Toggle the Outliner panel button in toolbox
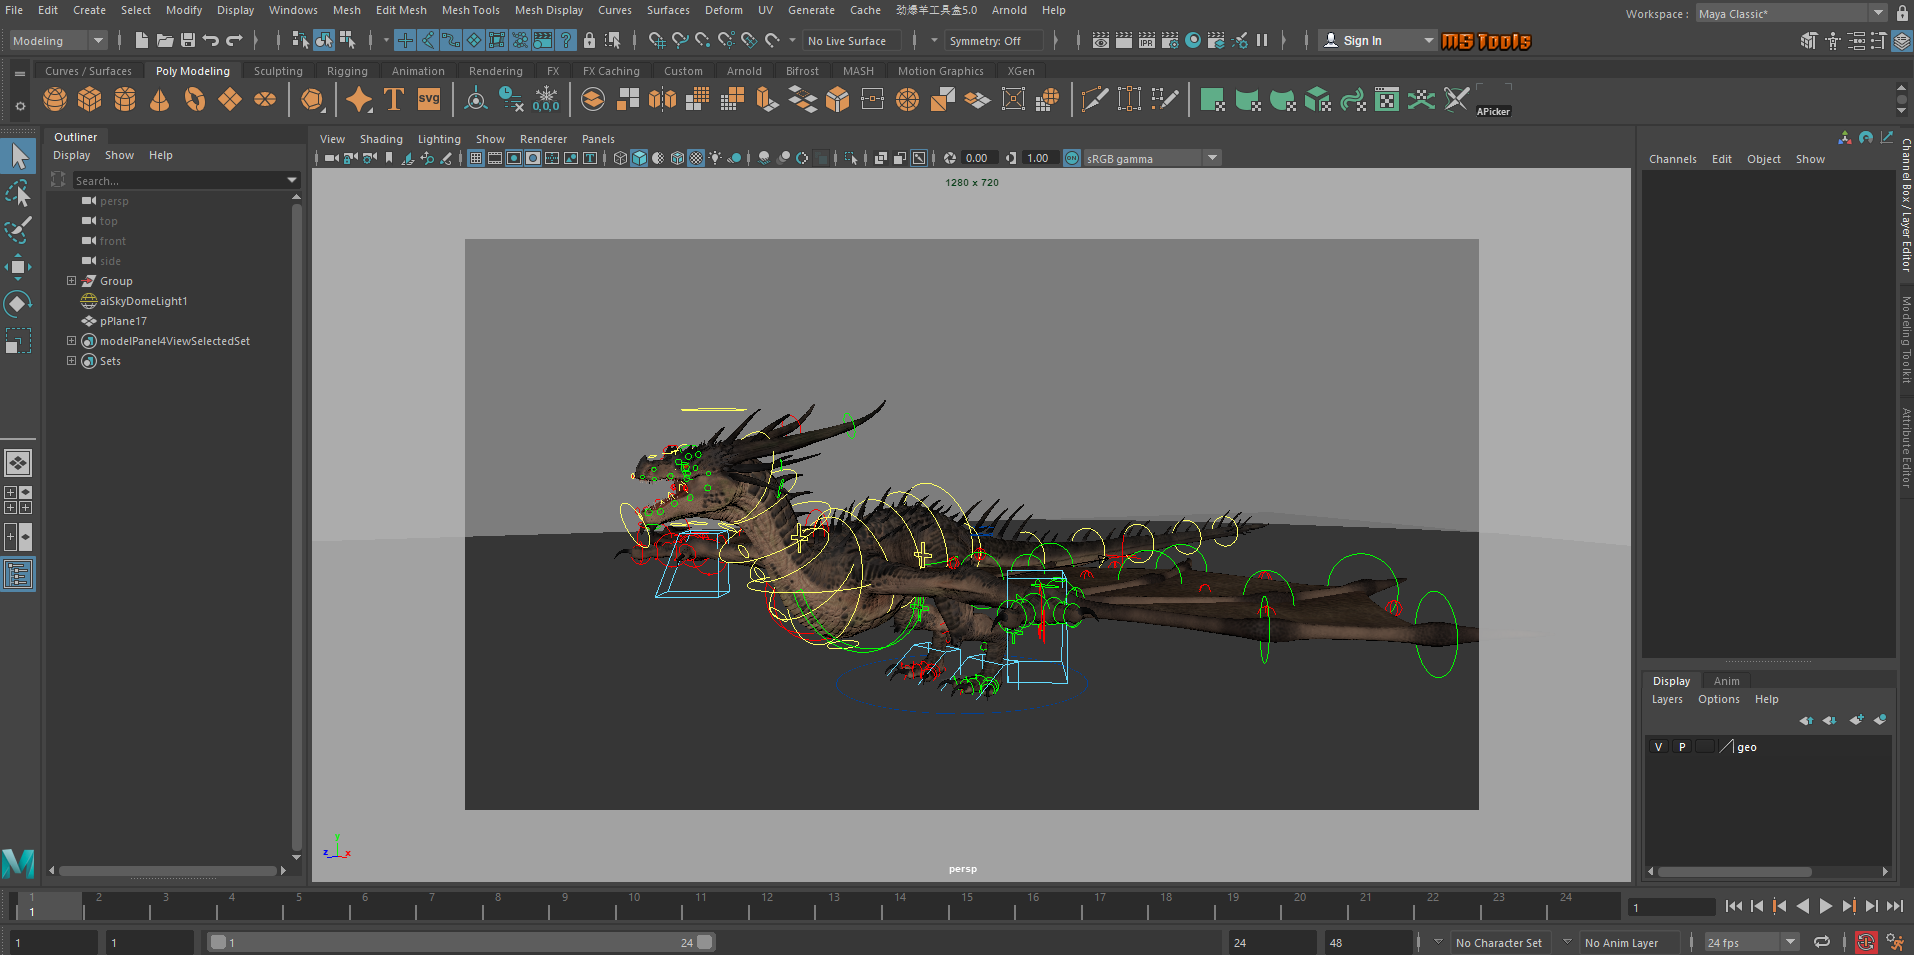This screenshot has width=1914, height=955. (x=18, y=574)
